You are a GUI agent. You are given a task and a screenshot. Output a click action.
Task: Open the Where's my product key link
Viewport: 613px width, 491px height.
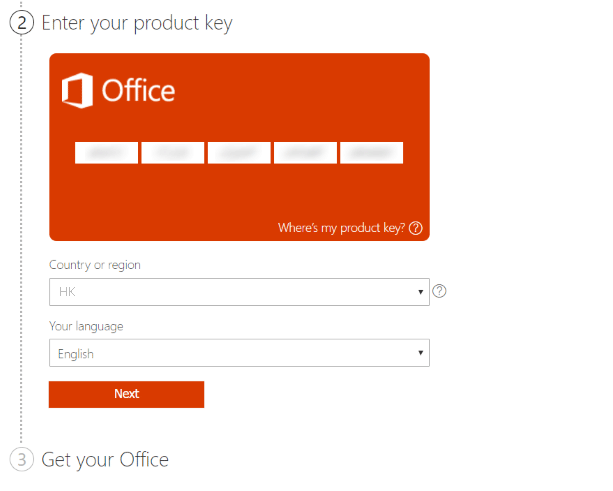[341, 228]
